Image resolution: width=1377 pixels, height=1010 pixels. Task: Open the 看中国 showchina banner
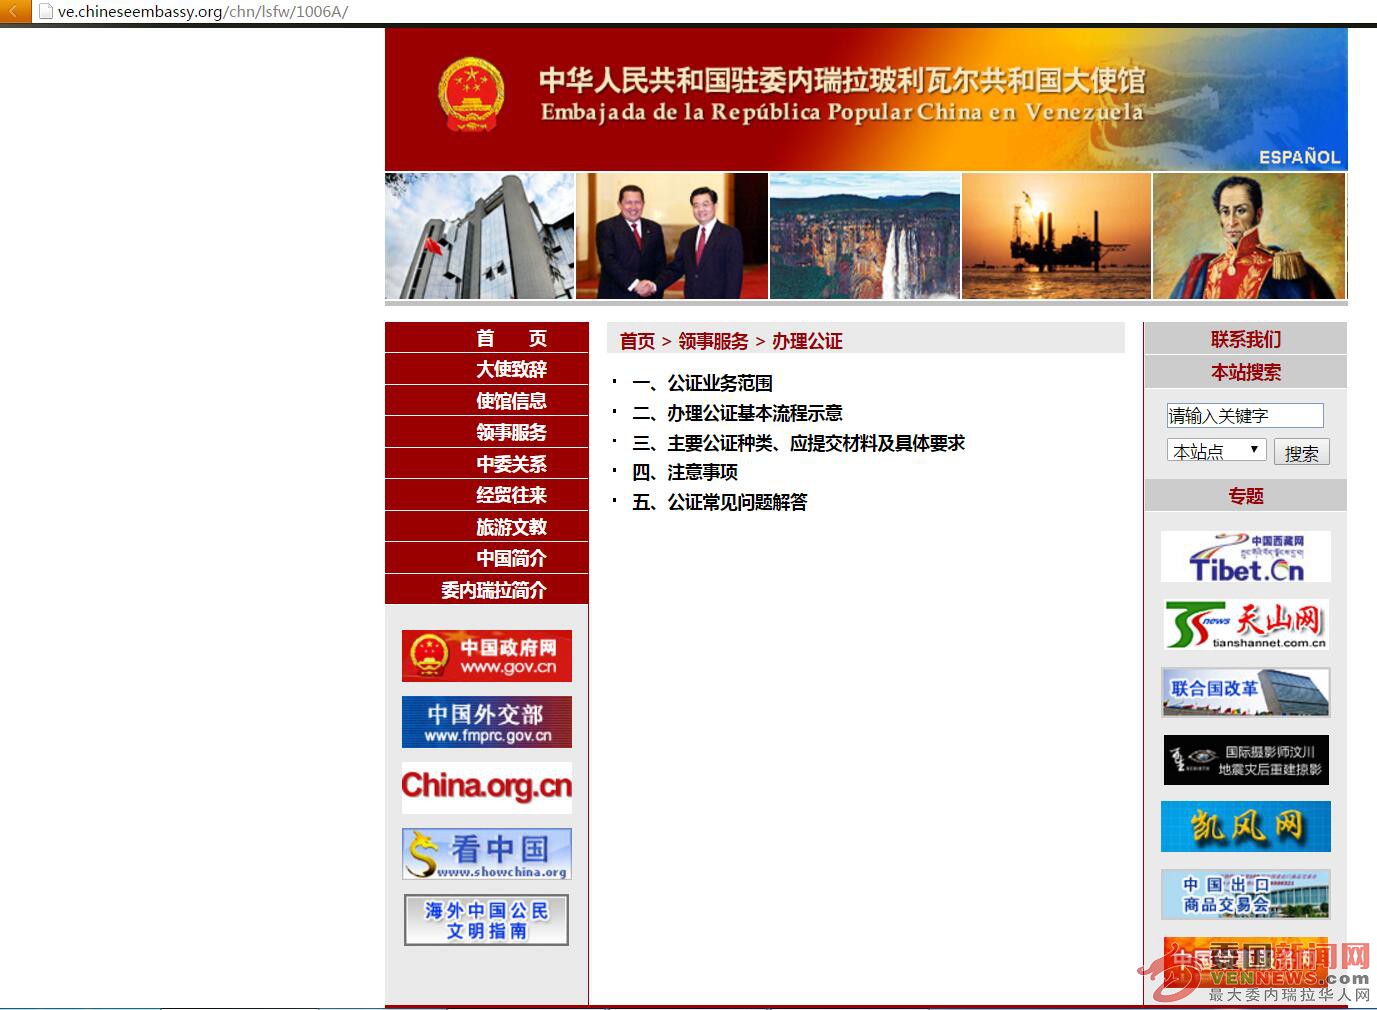click(x=487, y=854)
